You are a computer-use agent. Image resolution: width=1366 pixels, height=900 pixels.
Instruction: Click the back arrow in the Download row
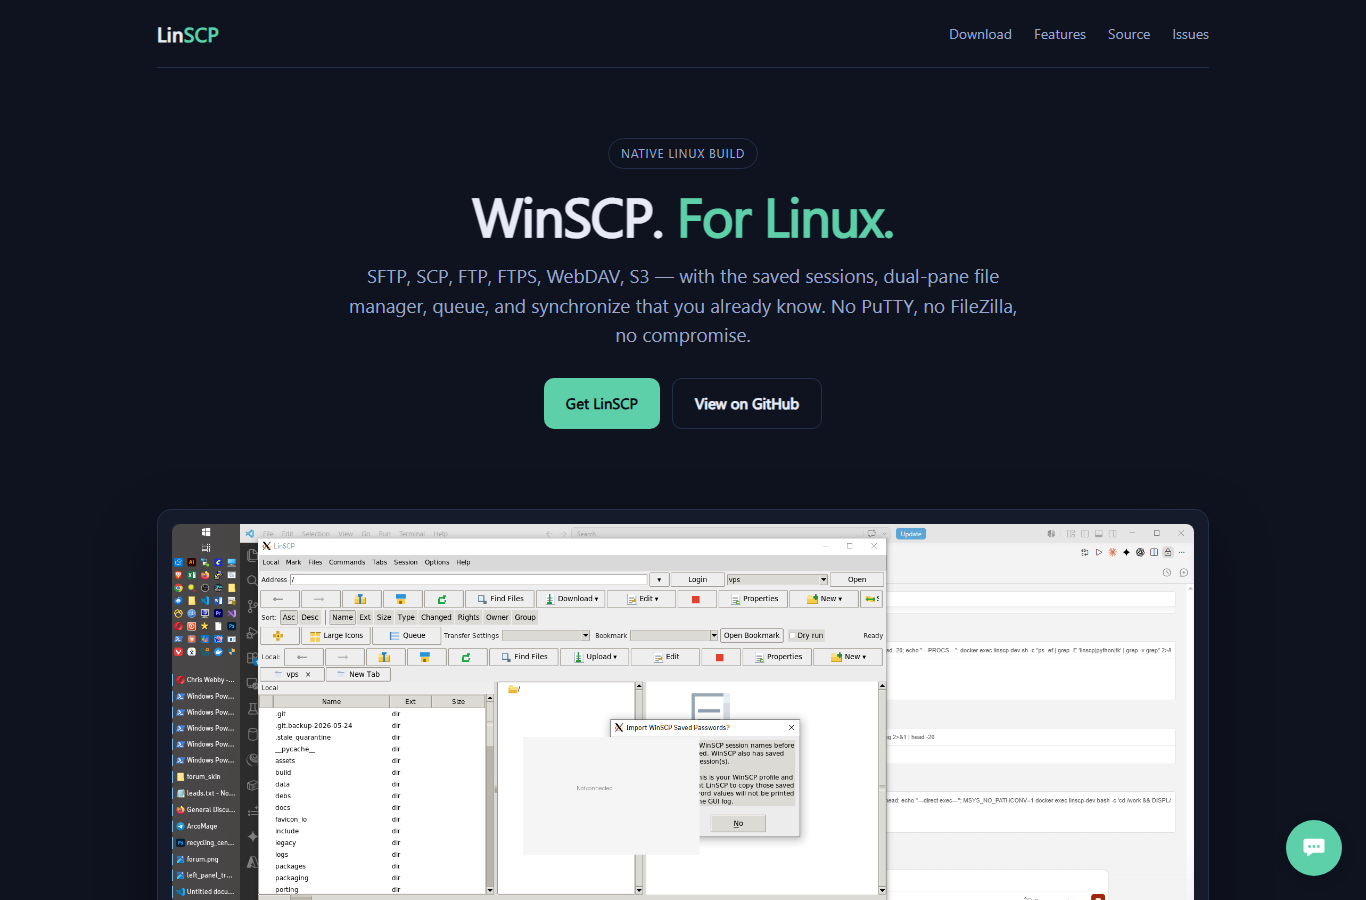(279, 599)
